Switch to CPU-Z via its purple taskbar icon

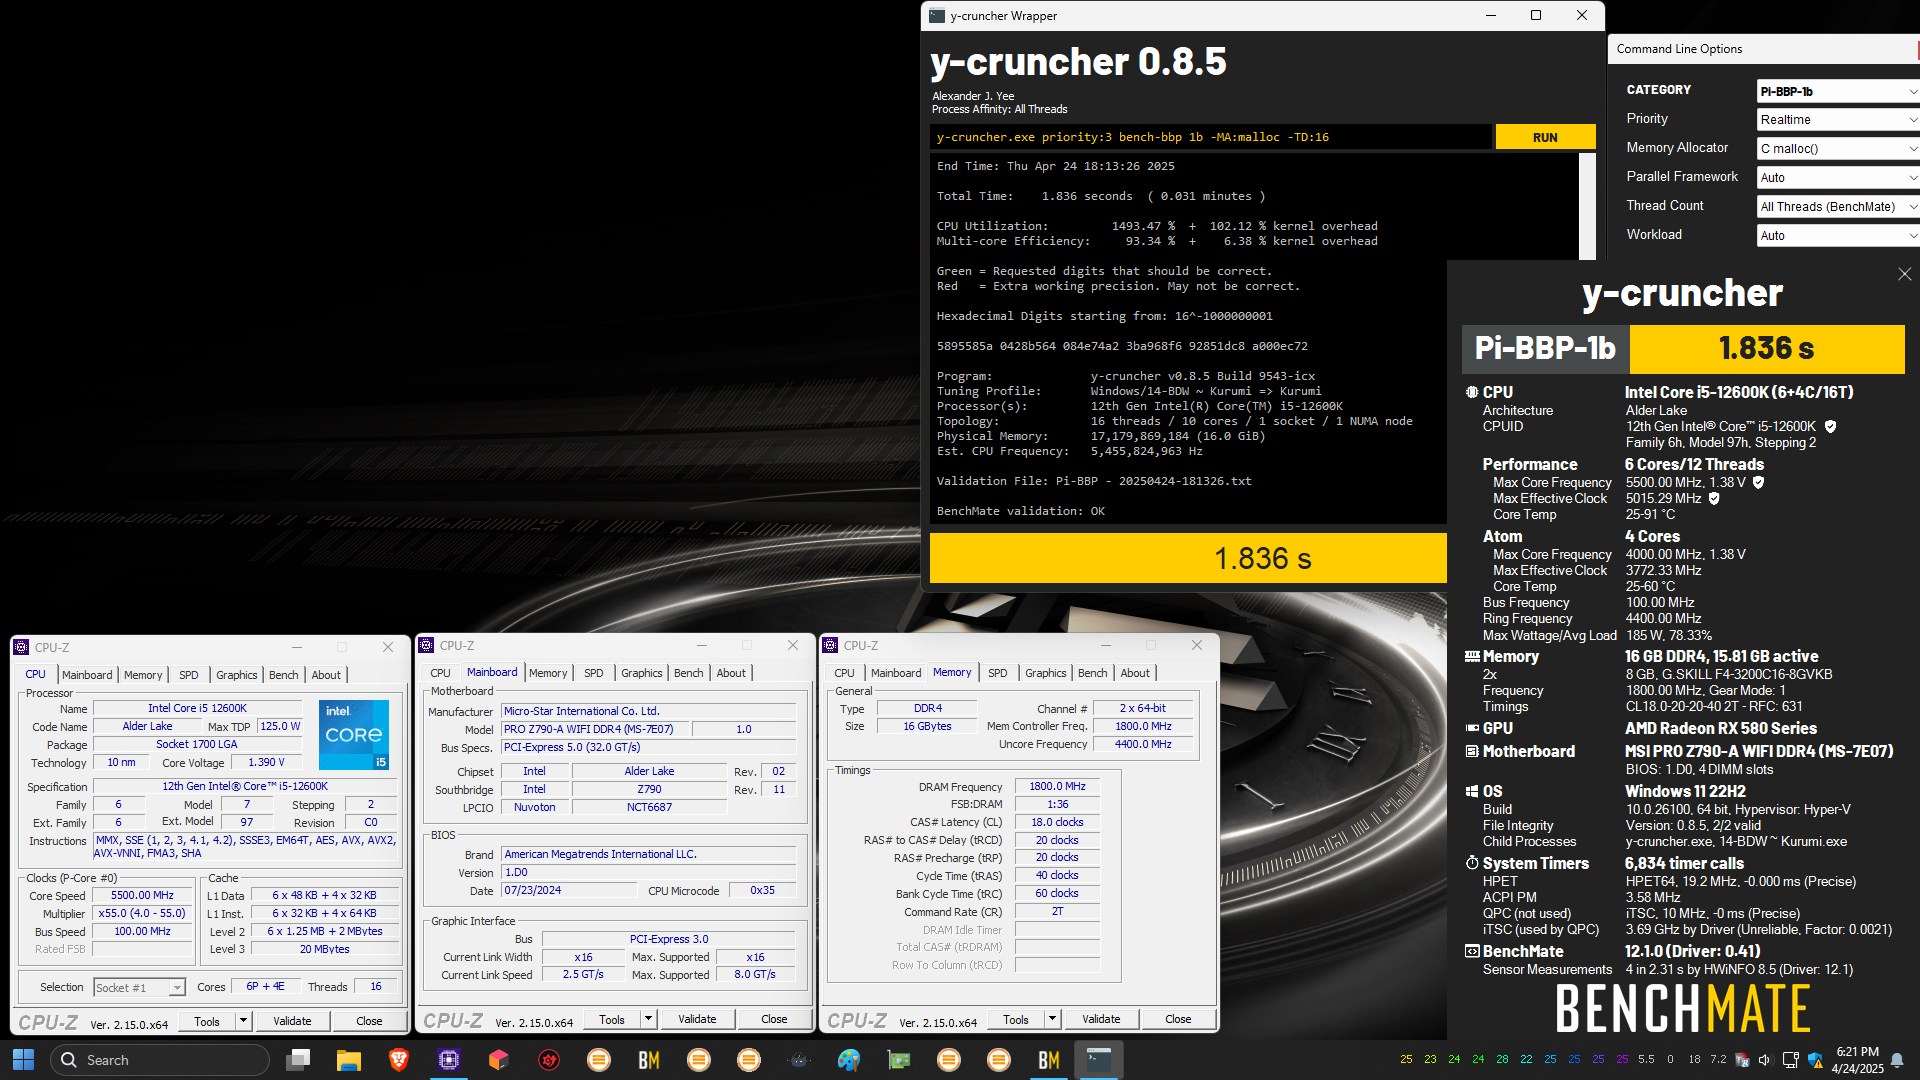448,1060
